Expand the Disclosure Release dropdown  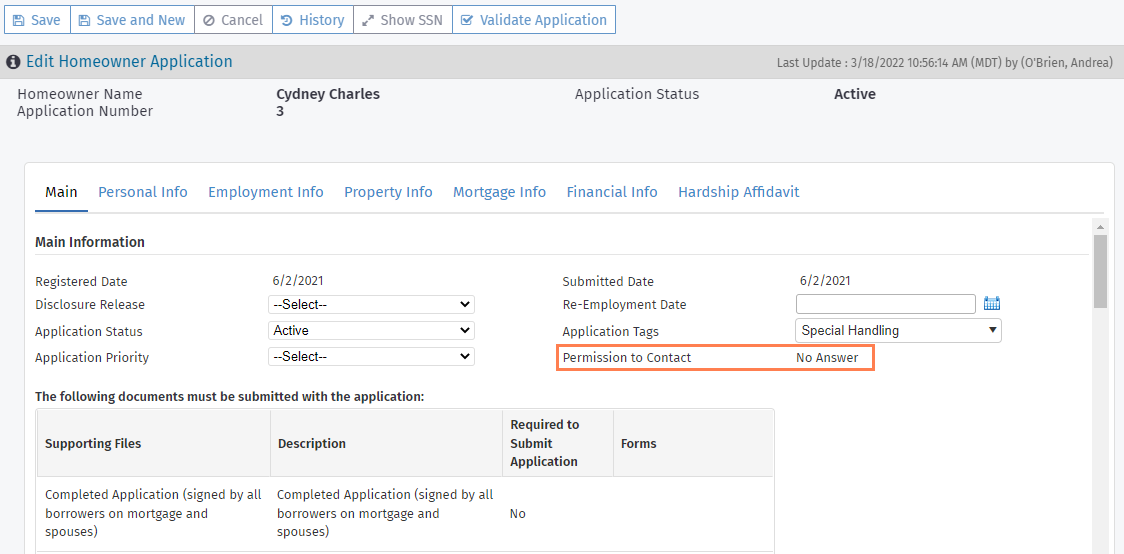371,304
